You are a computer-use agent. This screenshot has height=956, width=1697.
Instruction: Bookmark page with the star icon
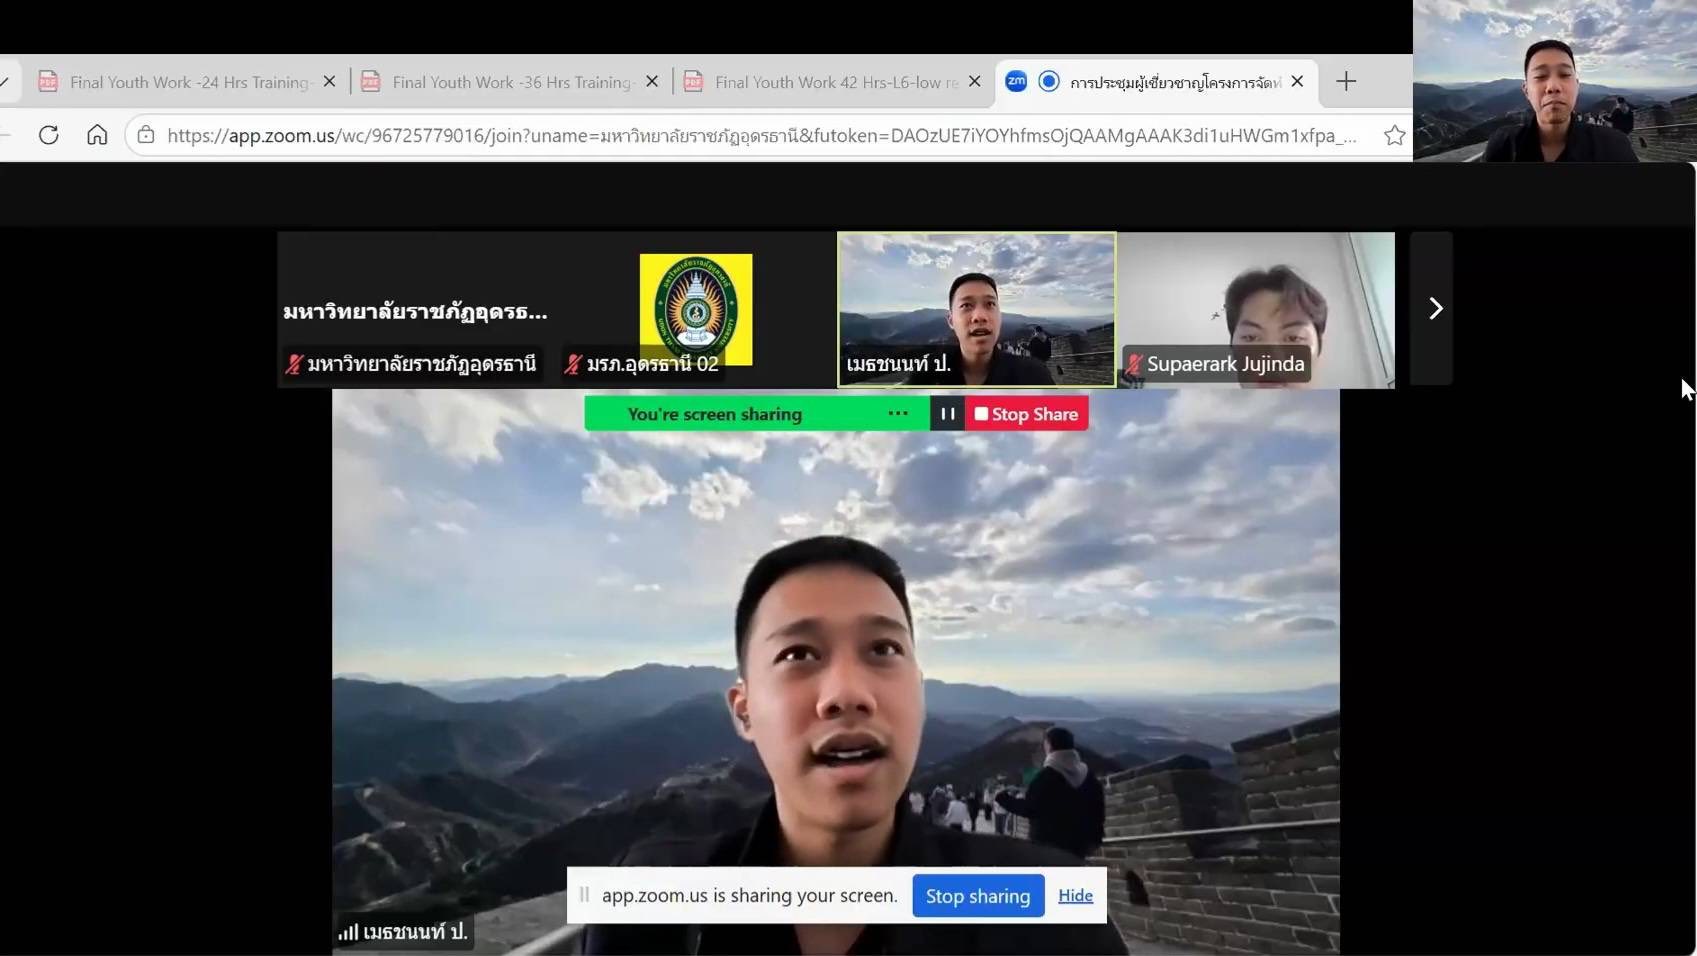1394,136
